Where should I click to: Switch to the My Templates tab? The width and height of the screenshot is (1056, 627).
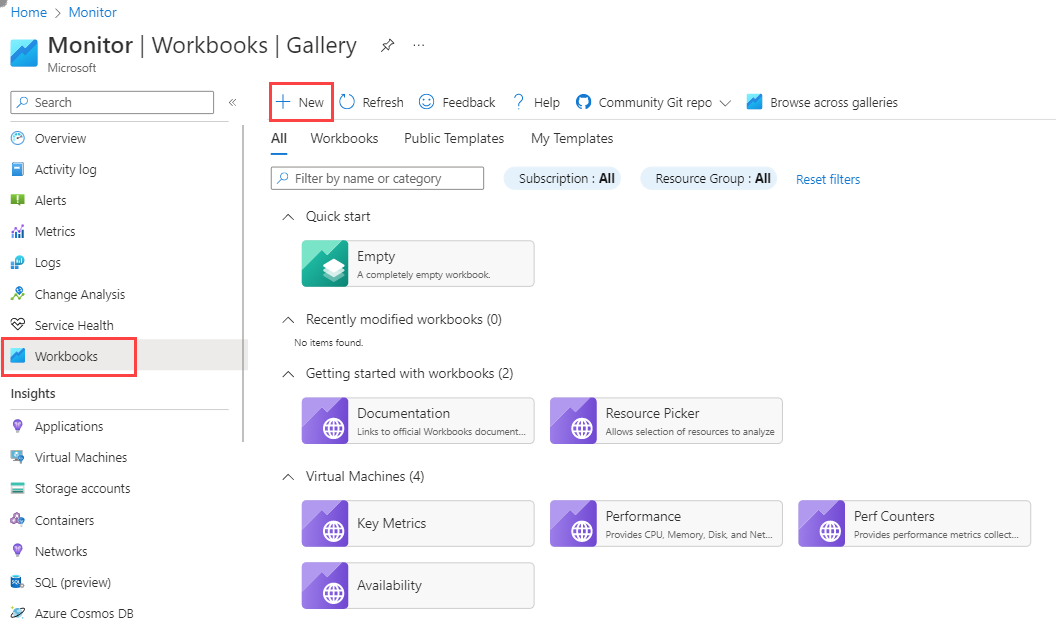[572, 139]
